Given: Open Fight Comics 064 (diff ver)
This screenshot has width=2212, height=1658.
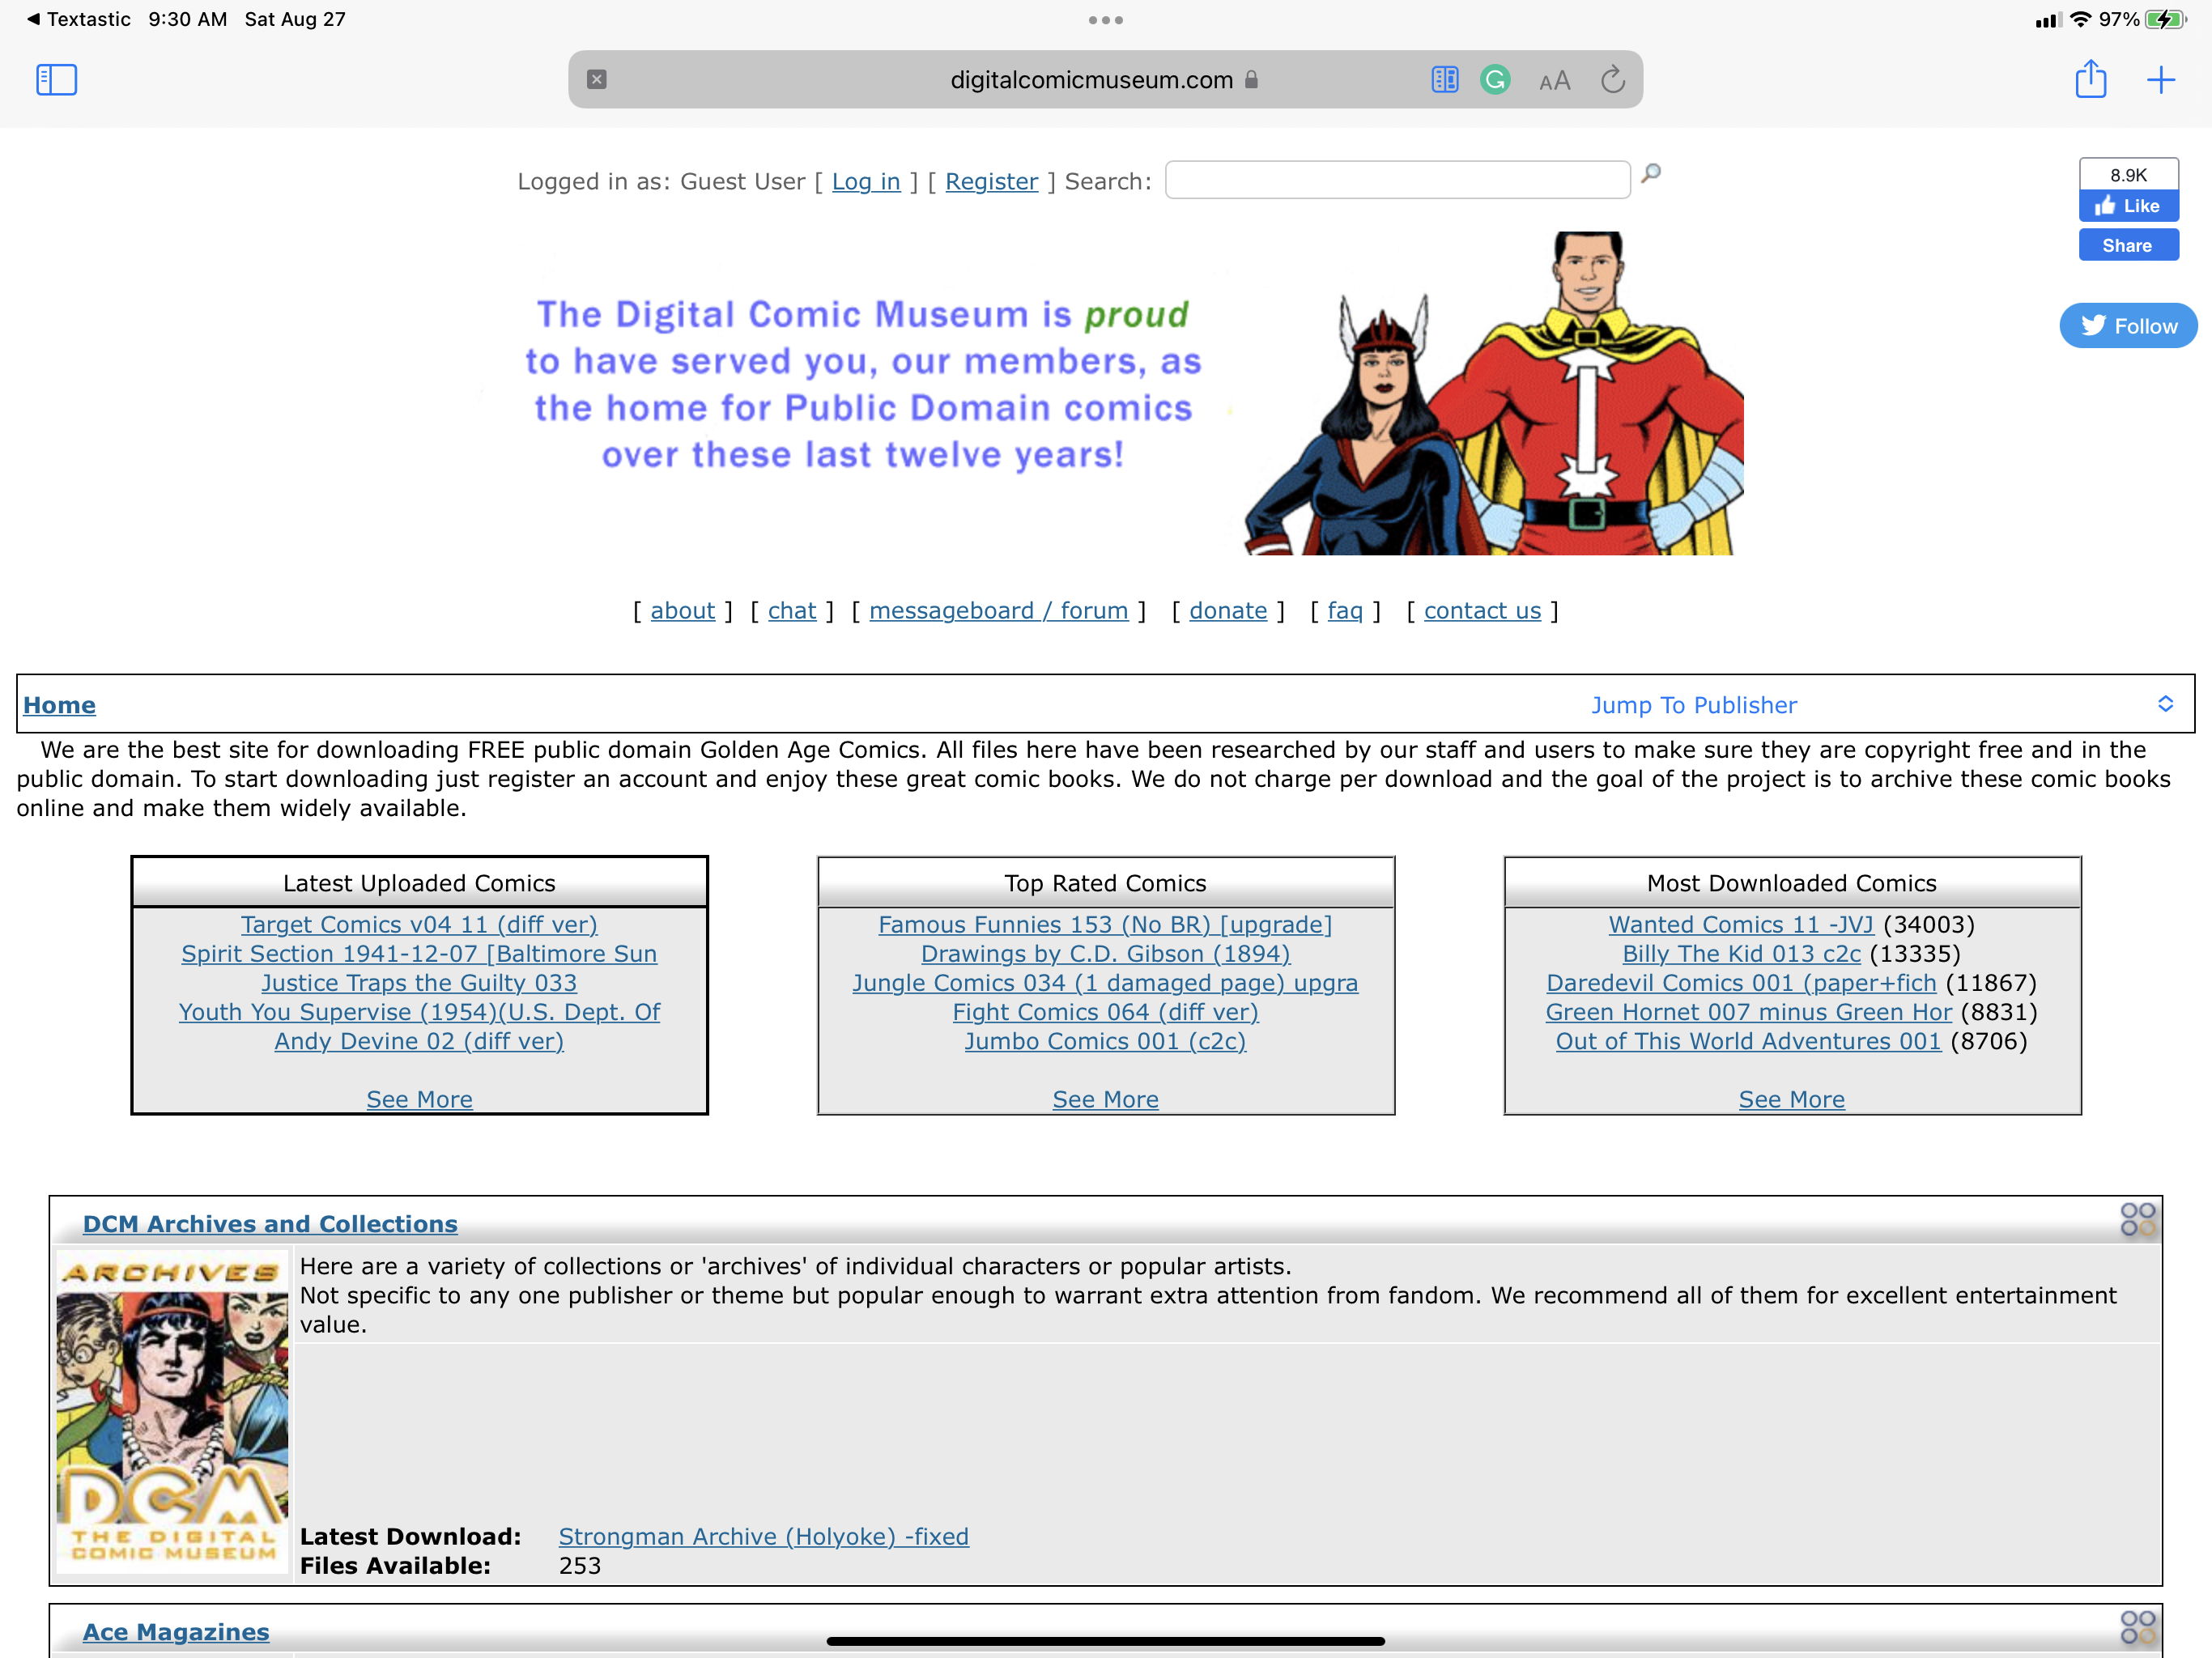Looking at the screenshot, I should pyautogui.click(x=1105, y=1012).
